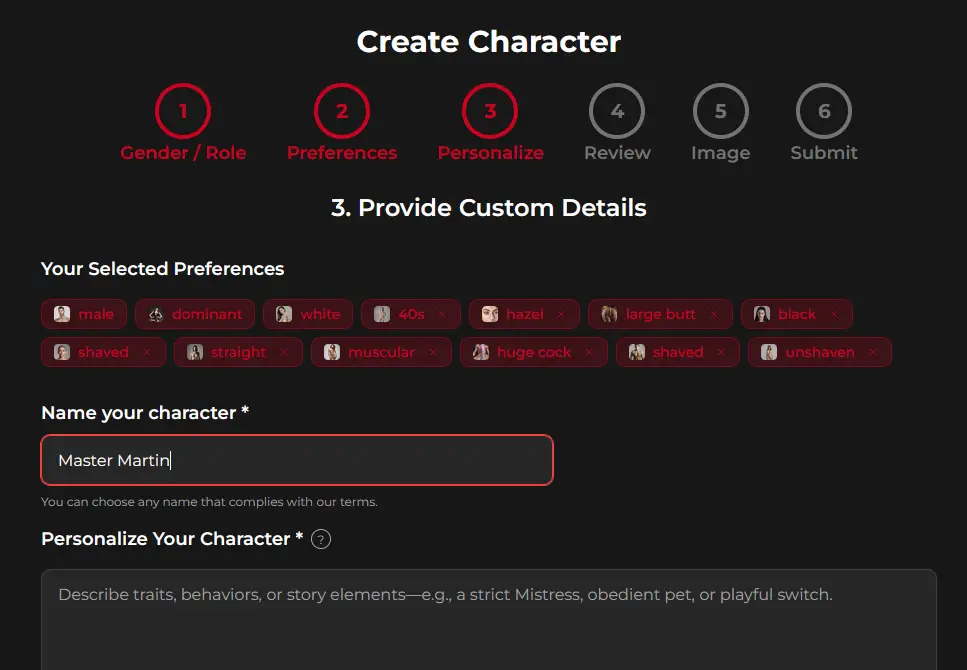Image resolution: width=967 pixels, height=670 pixels.
Task: Remove the large butt preference tag
Action: tap(713, 314)
